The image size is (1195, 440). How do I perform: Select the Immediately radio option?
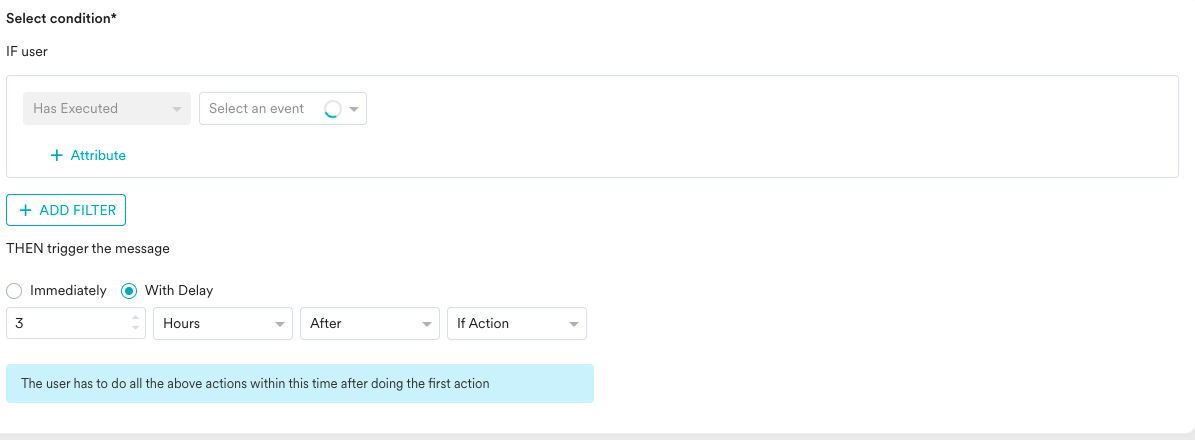14,291
